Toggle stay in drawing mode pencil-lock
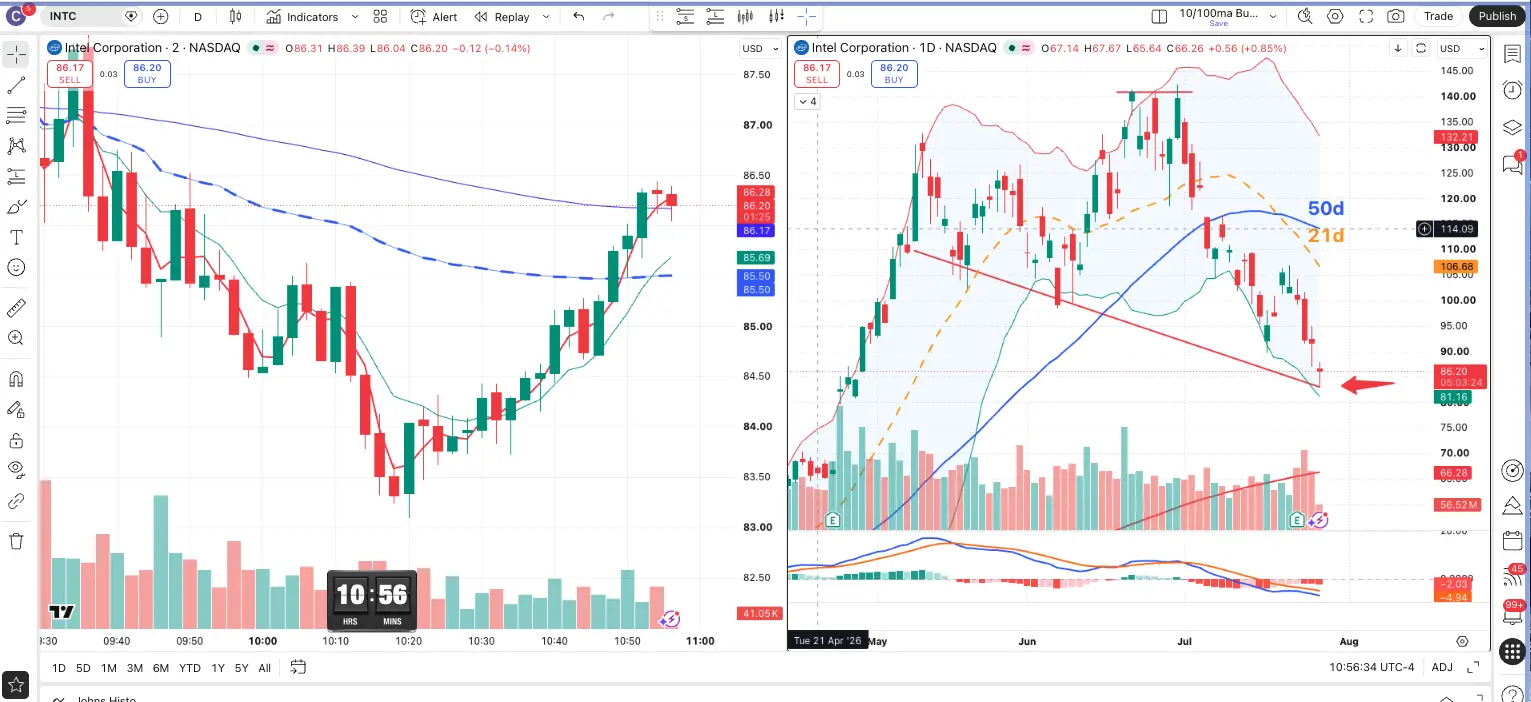 (x=16, y=409)
